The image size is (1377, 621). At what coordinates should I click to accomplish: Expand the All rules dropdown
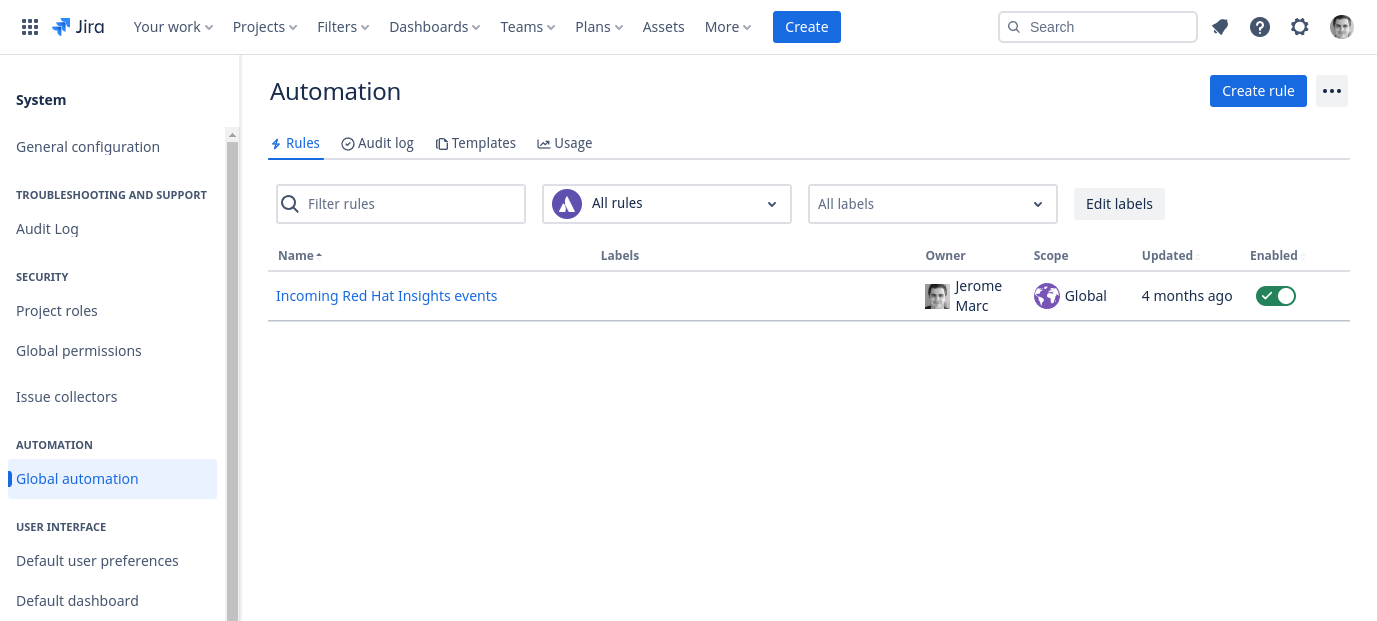tap(667, 204)
